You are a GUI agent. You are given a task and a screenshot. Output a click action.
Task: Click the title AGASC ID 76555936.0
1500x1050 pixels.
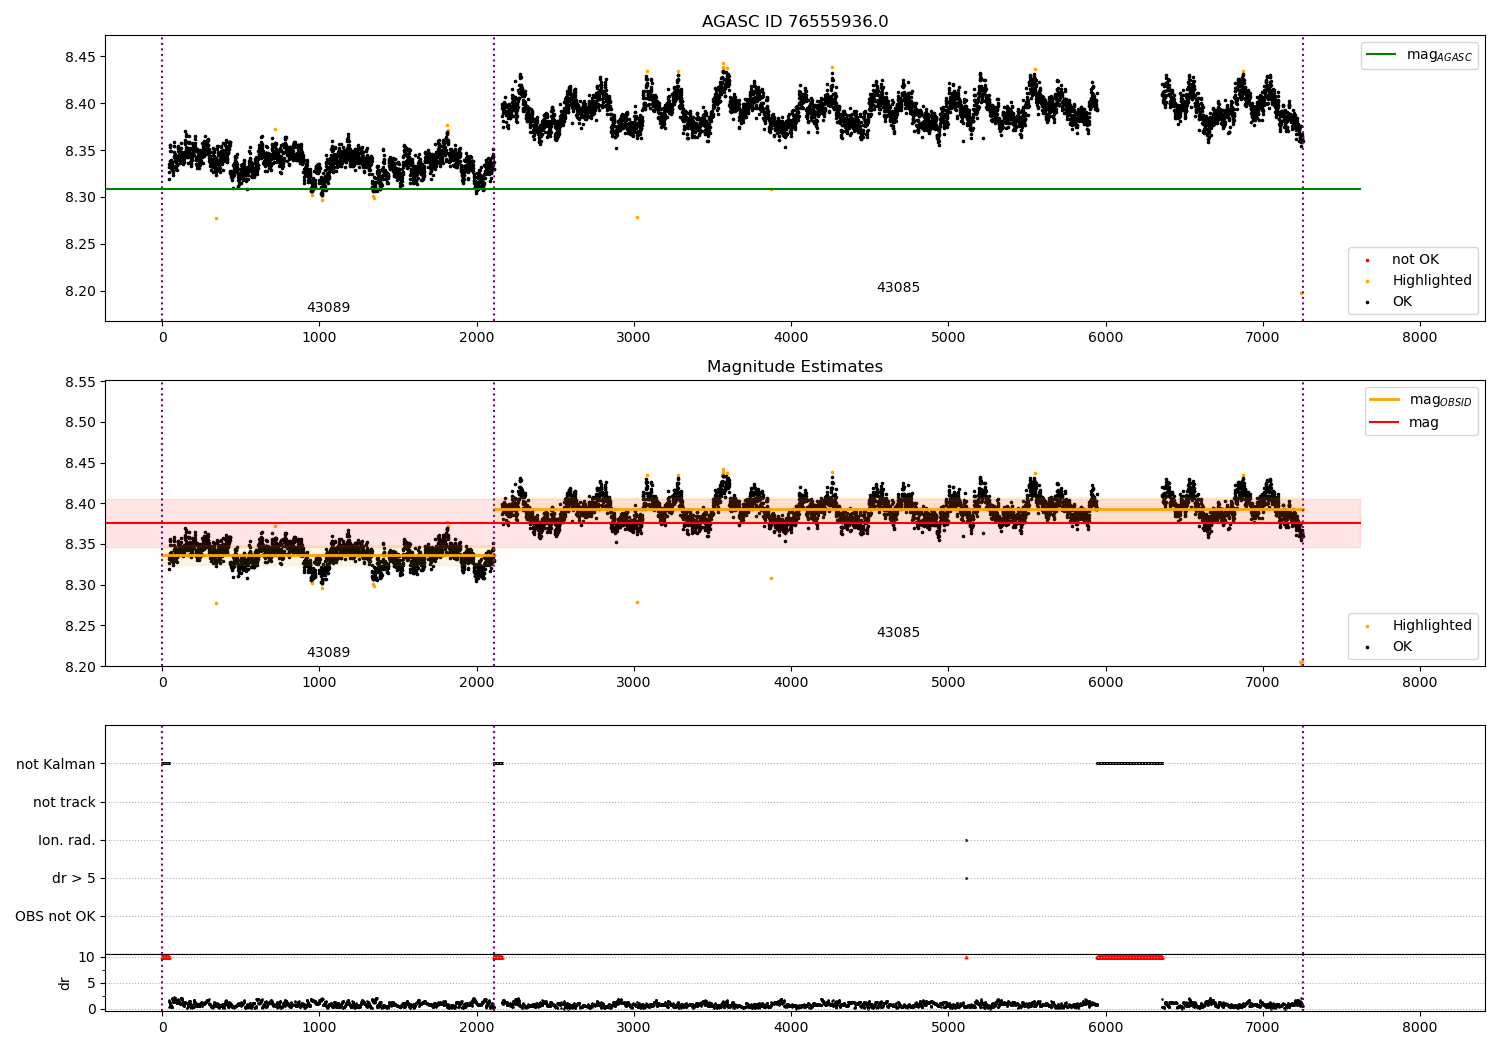click(x=795, y=22)
